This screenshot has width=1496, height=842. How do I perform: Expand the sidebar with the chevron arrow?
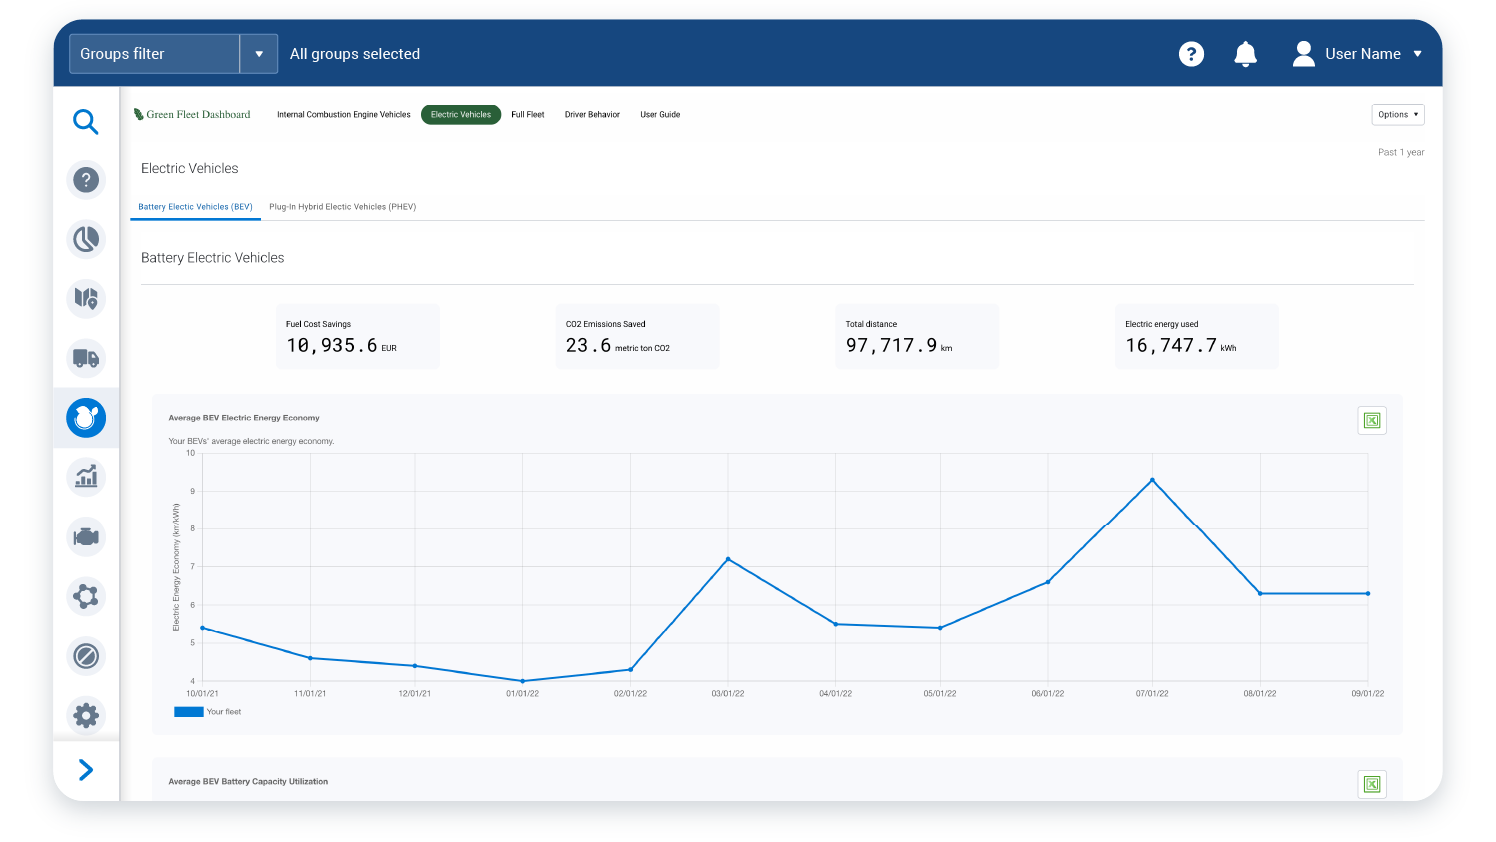coord(86,770)
